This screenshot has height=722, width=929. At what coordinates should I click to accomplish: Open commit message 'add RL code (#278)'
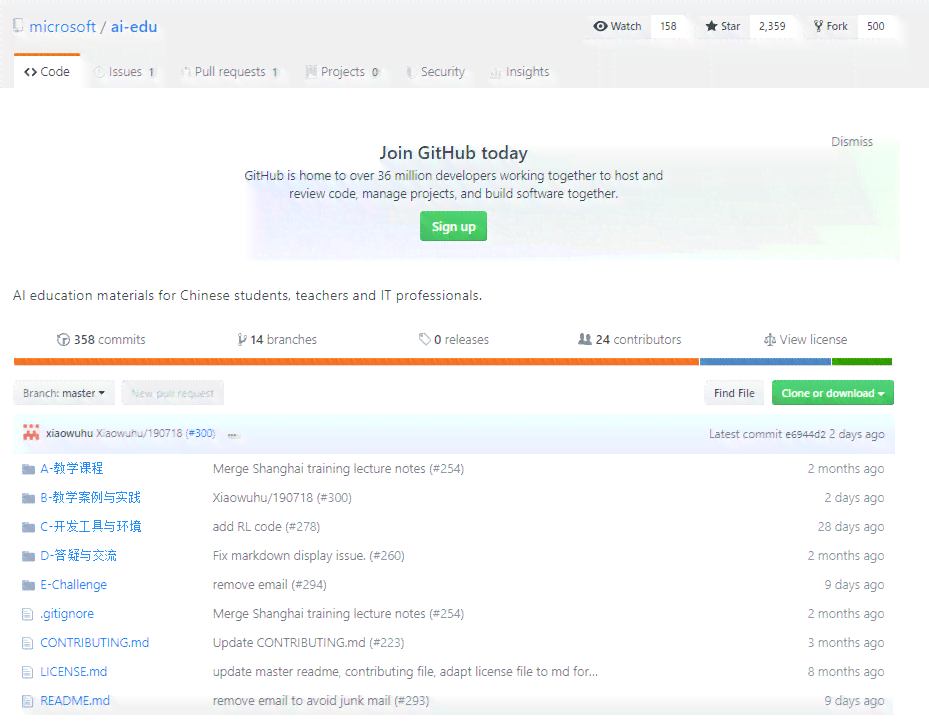[266, 527]
